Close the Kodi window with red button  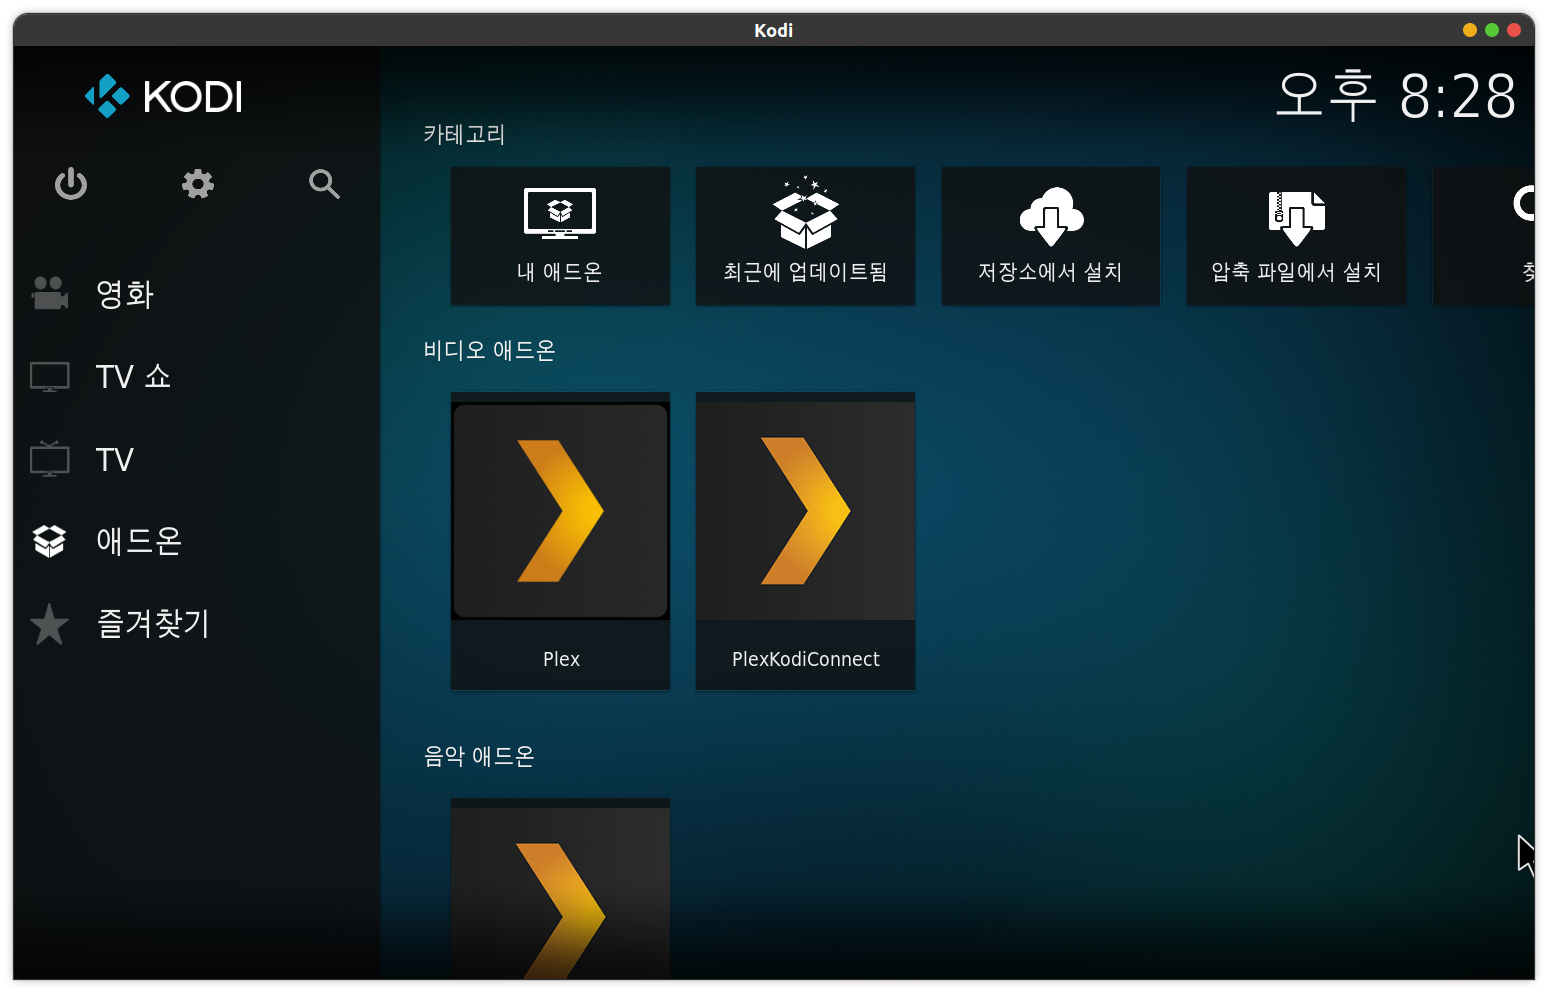point(1514,30)
